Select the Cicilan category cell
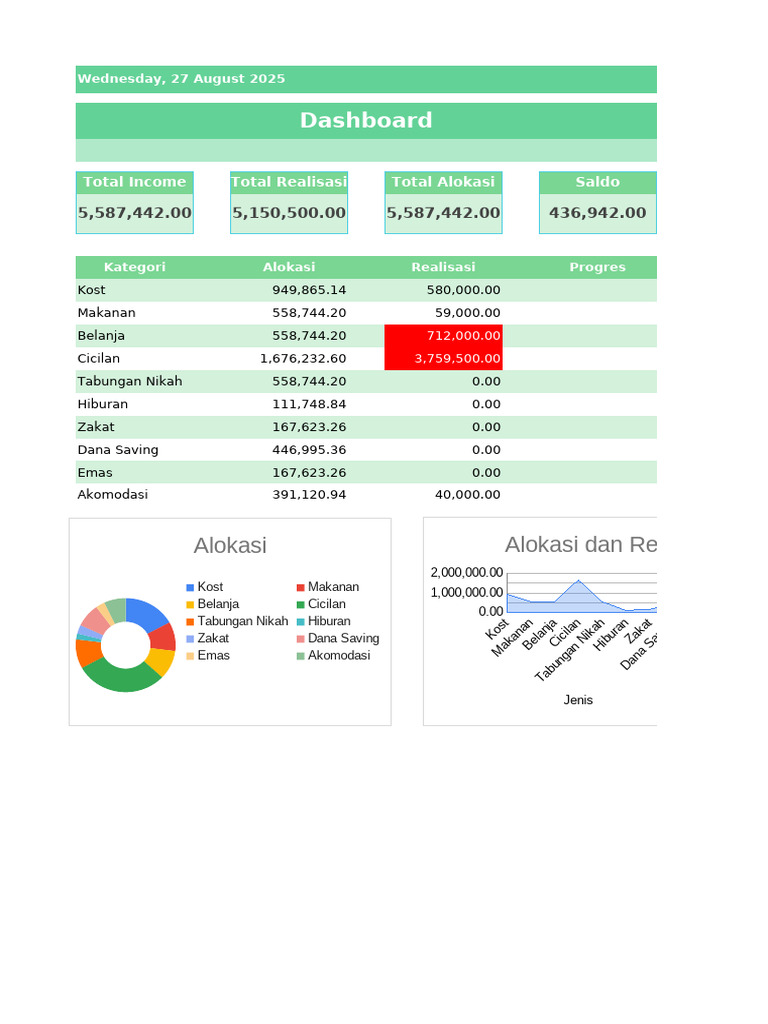 point(135,359)
